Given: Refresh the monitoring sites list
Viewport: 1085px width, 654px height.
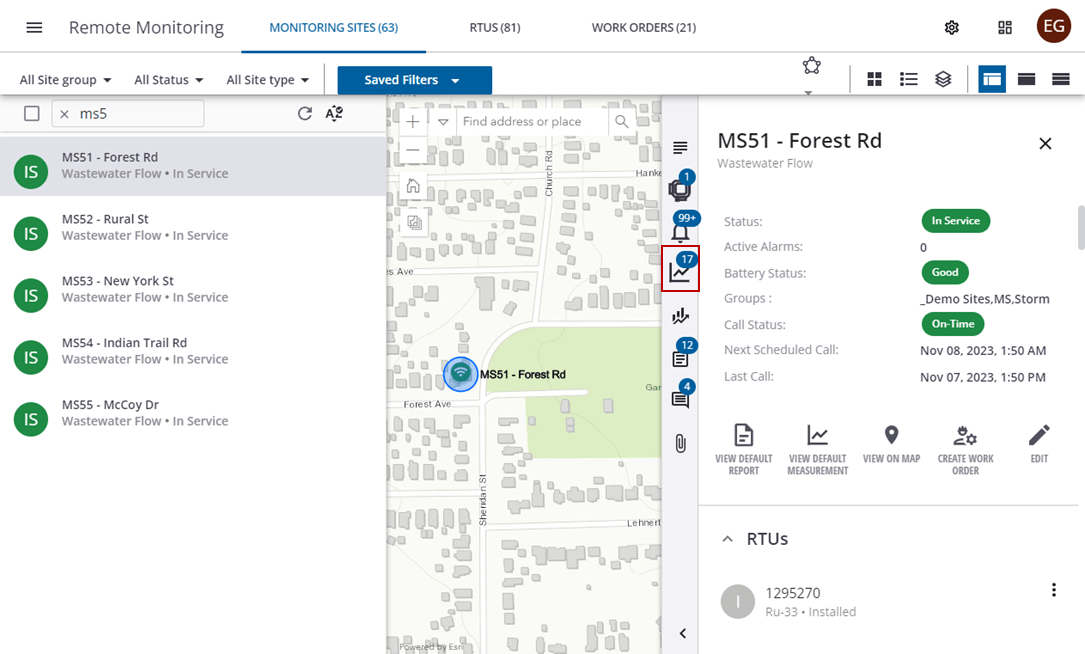Looking at the screenshot, I should 305,113.
